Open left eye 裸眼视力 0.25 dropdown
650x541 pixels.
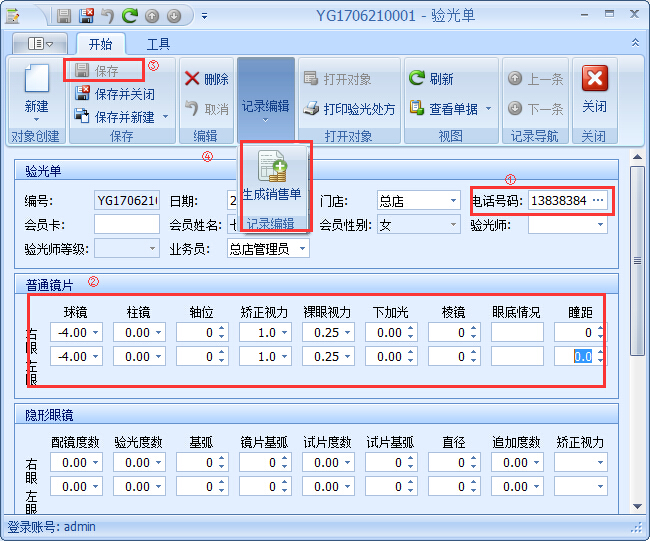pyautogui.click(x=348, y=357)
